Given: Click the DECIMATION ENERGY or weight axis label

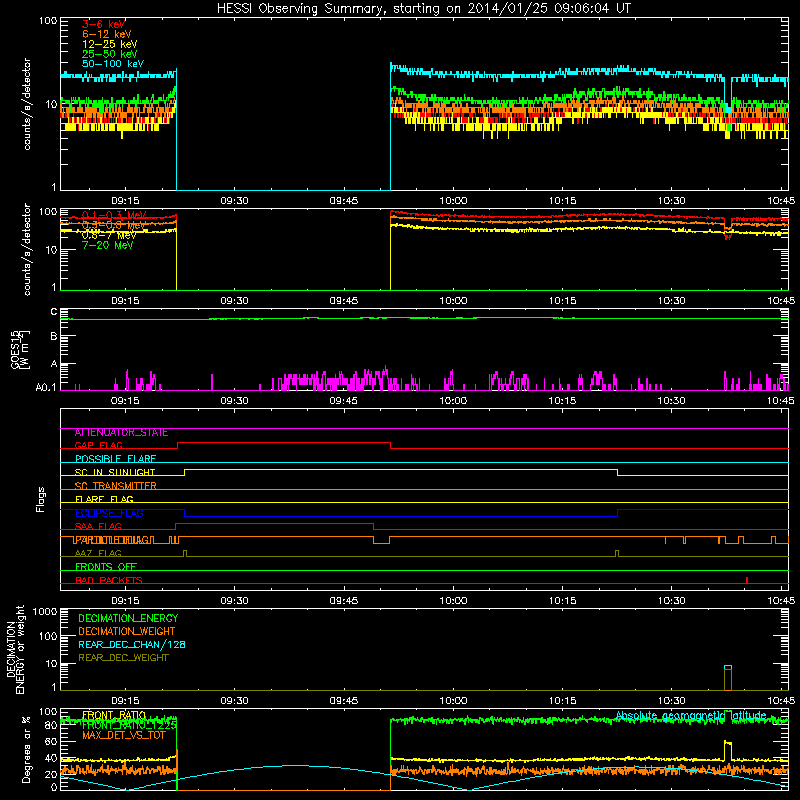Looking at the screenshot, I should pos(15,650).
